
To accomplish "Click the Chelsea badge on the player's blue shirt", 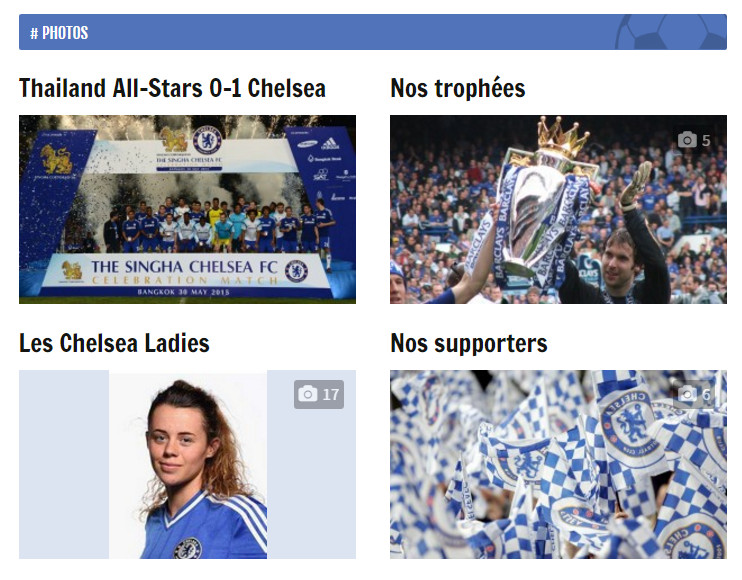I will tap(187, 548).
